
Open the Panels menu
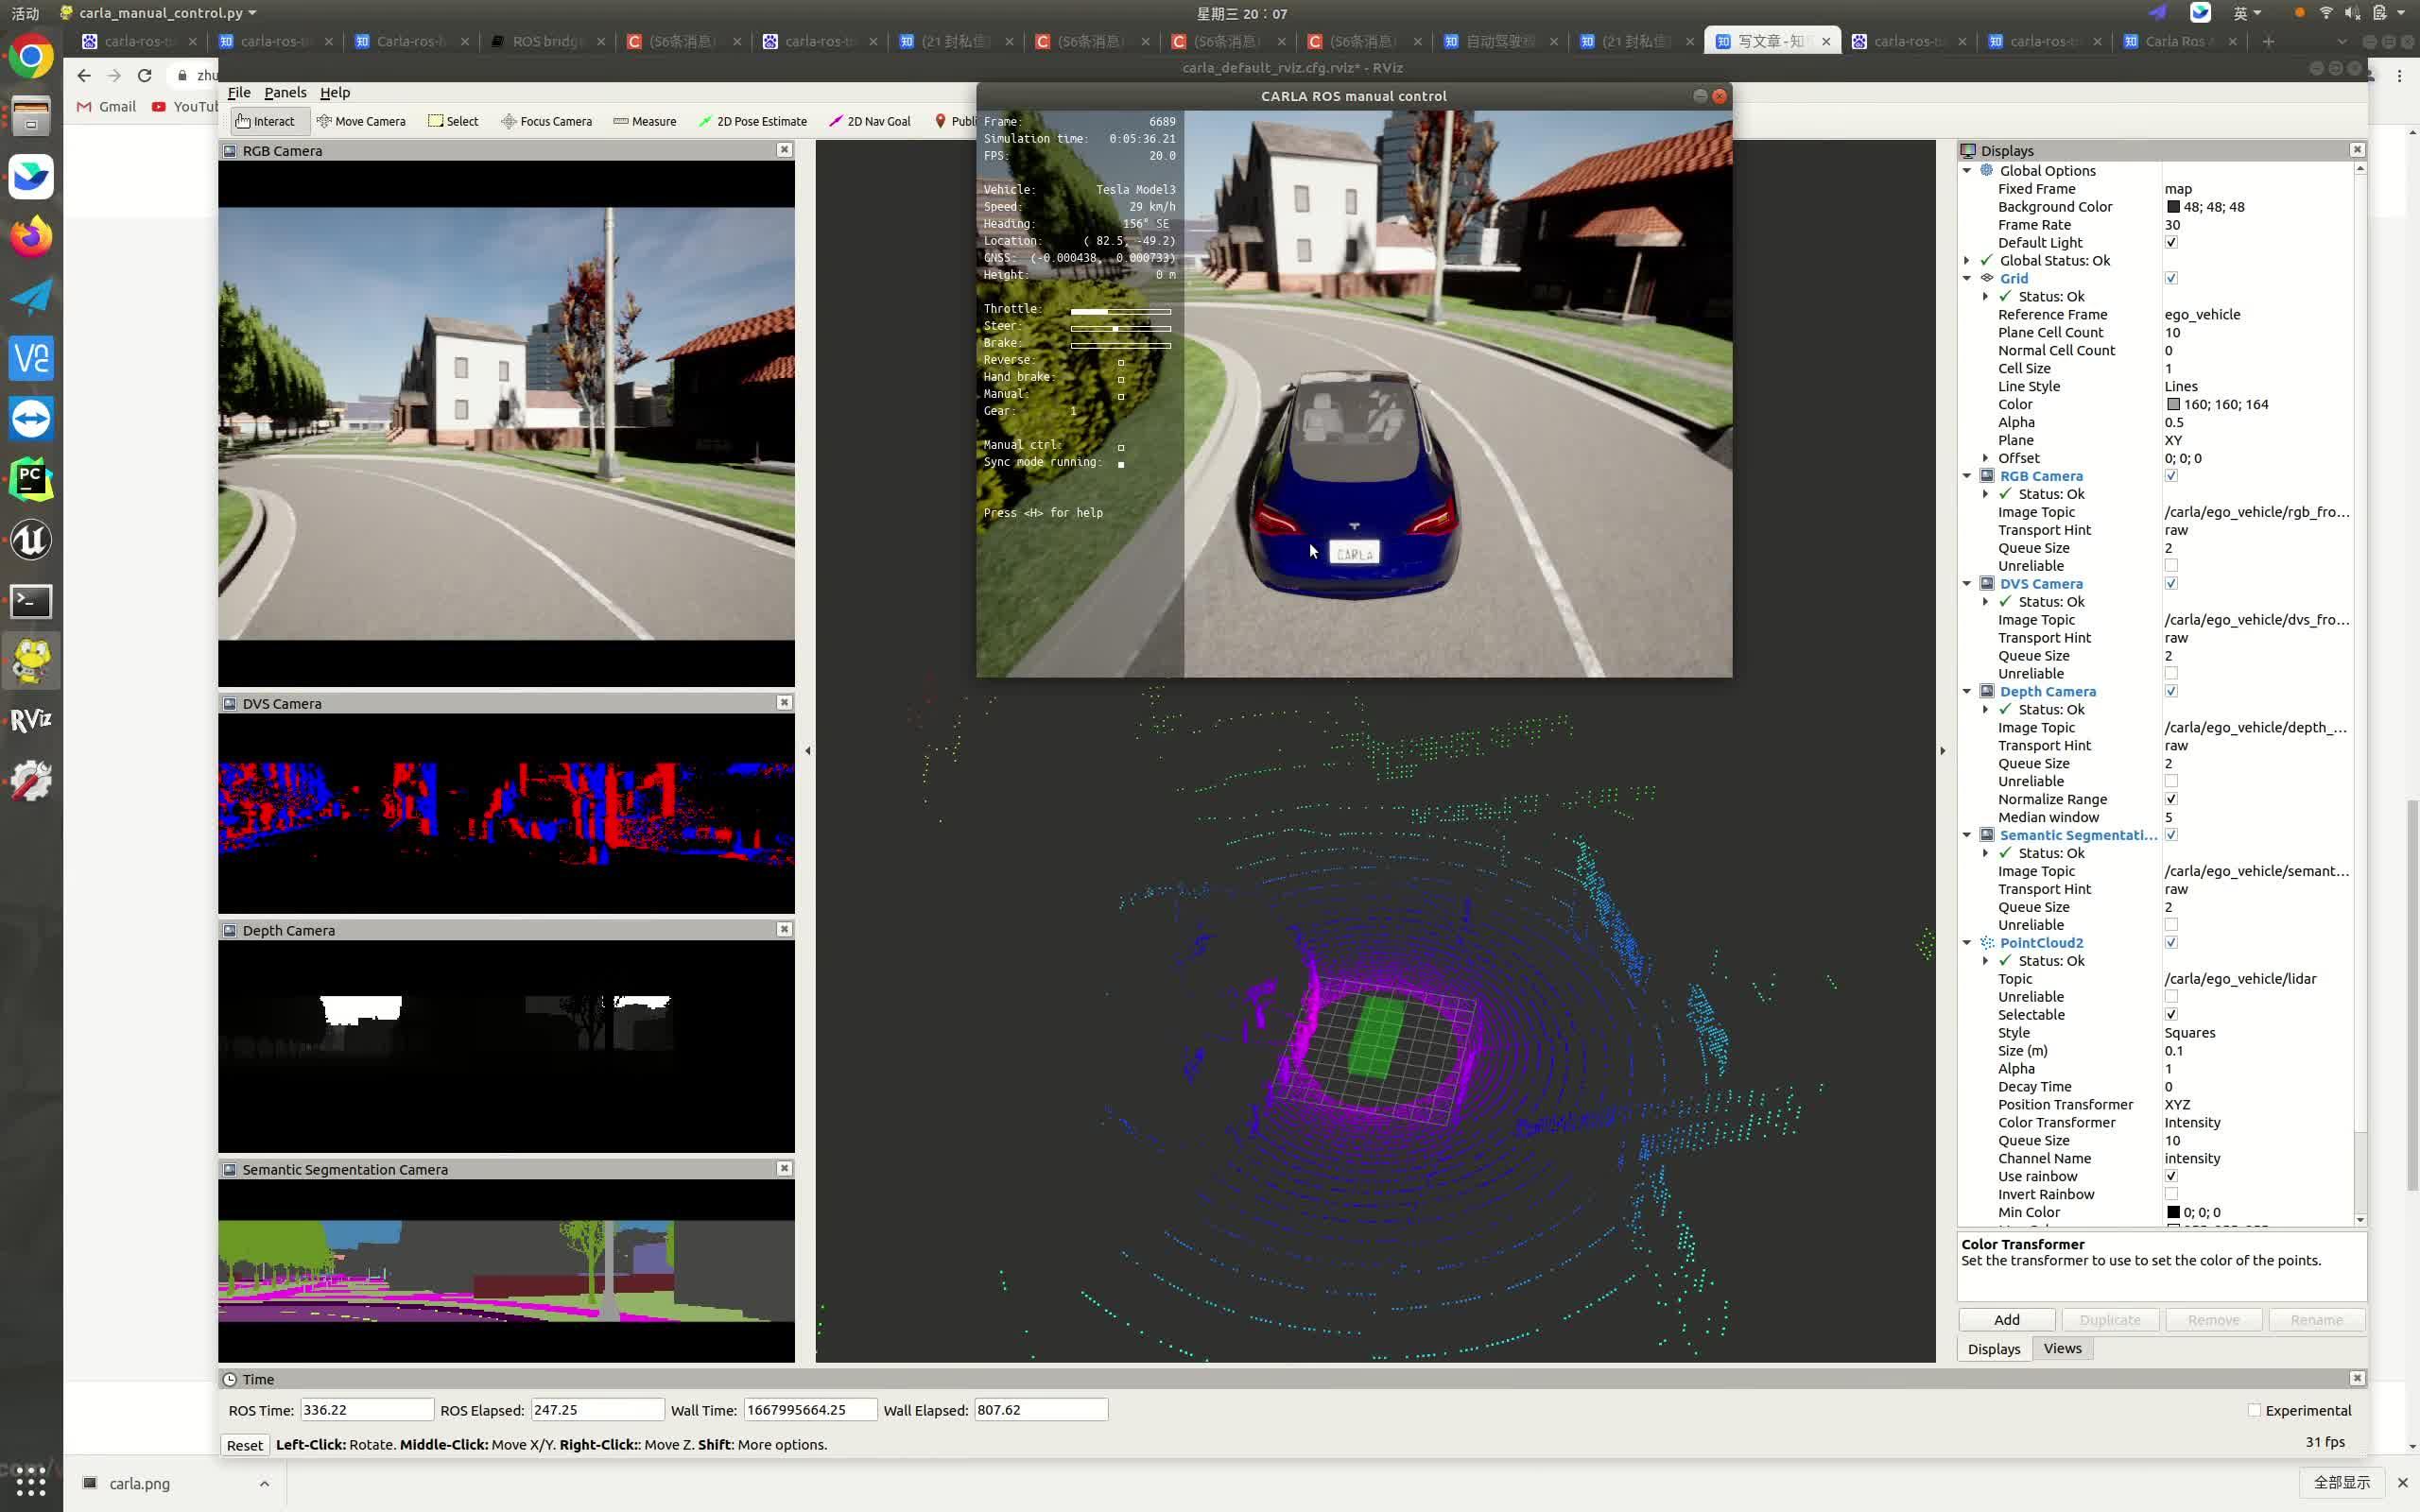285,92
